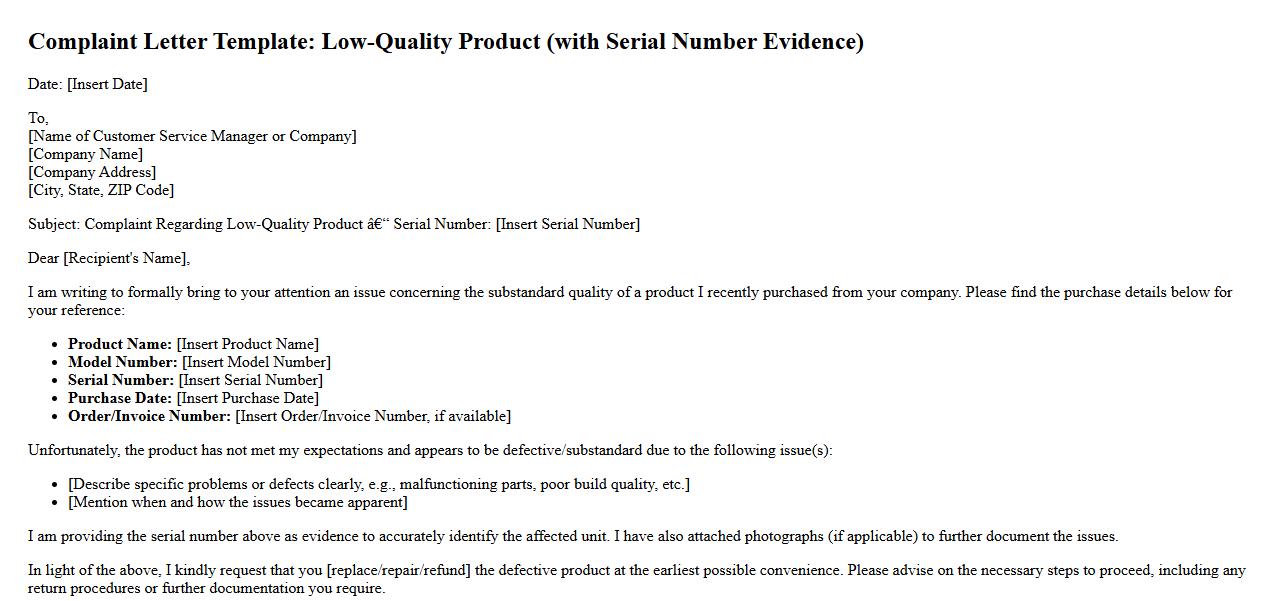1278x601 pixels.
Task: Click the "[Describe specific problems or defects...]" bullet
Action: [x=379, y=484]
